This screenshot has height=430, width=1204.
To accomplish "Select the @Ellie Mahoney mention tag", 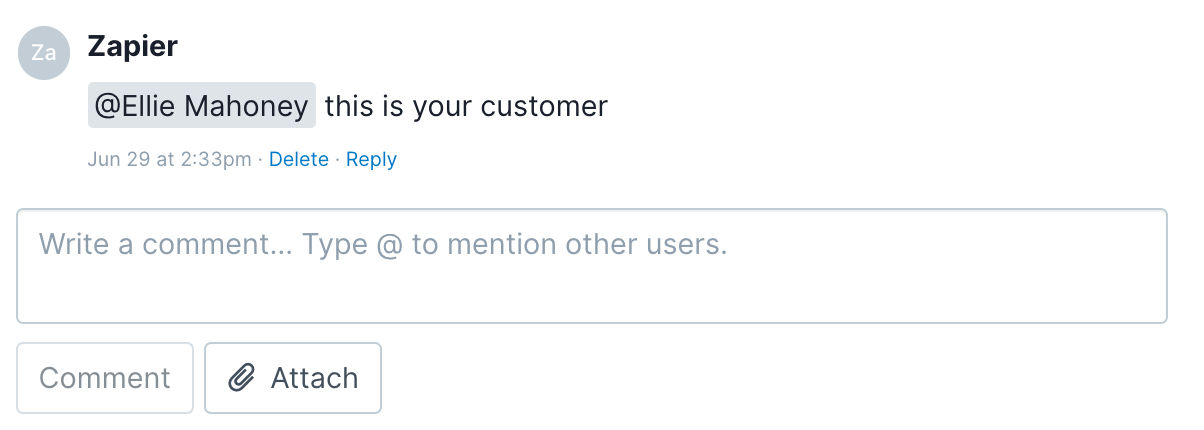I will coord(202,105).
